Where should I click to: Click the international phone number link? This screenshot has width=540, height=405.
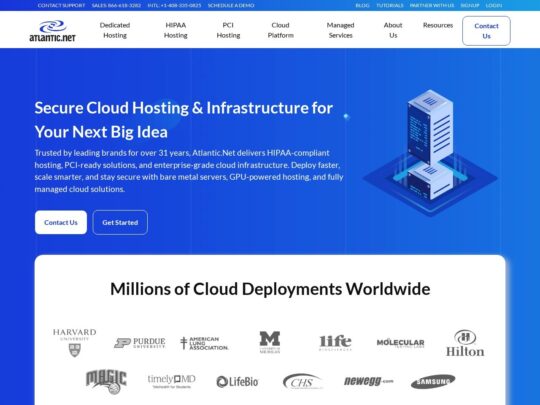coord(174,6)
